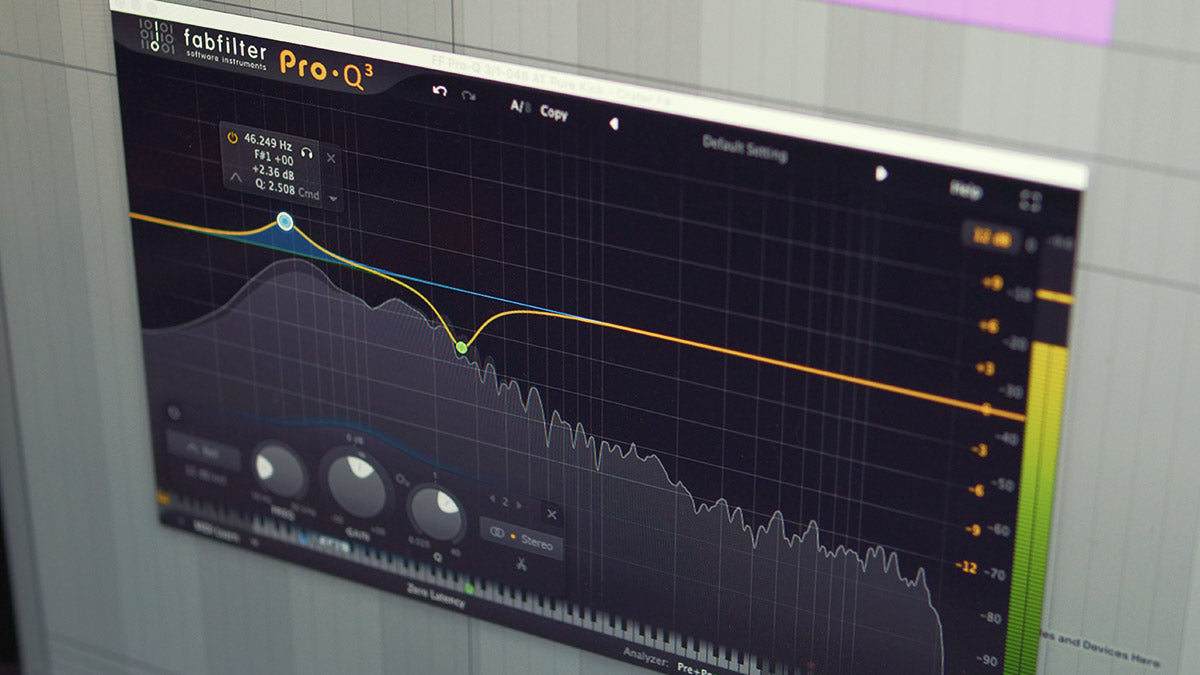Click the Copy button
Image resolution: width=1200 pixels, height=675 pixels.
point(553,114)
